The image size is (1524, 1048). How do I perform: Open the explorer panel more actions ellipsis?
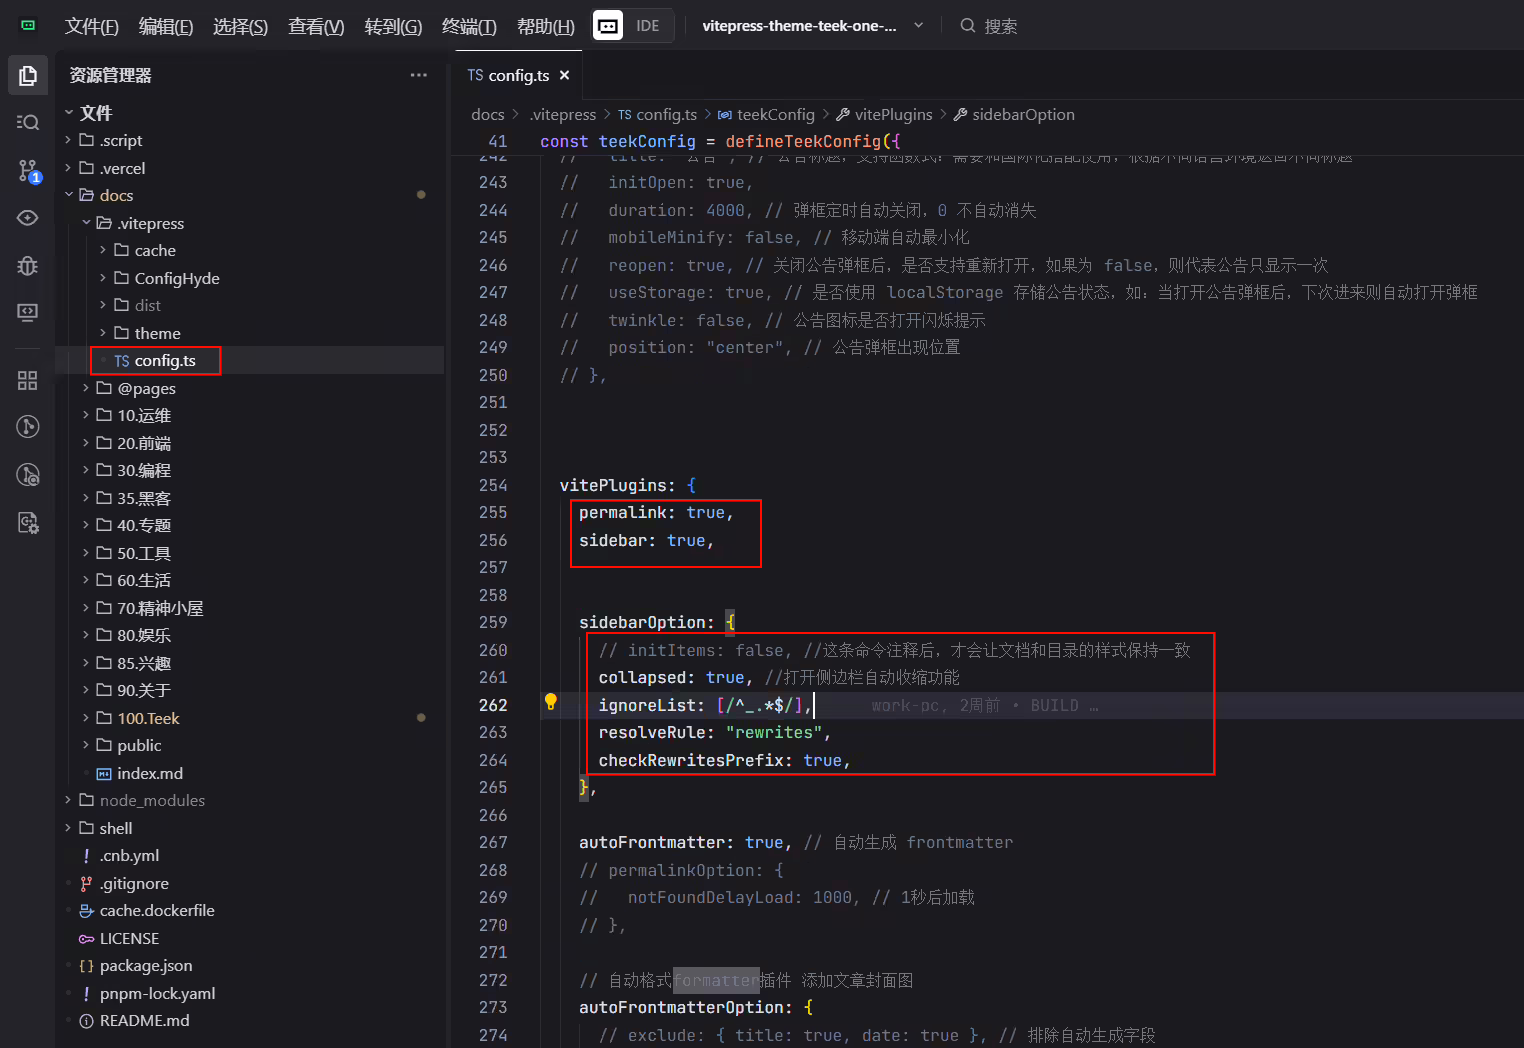[x=418, y=75]
